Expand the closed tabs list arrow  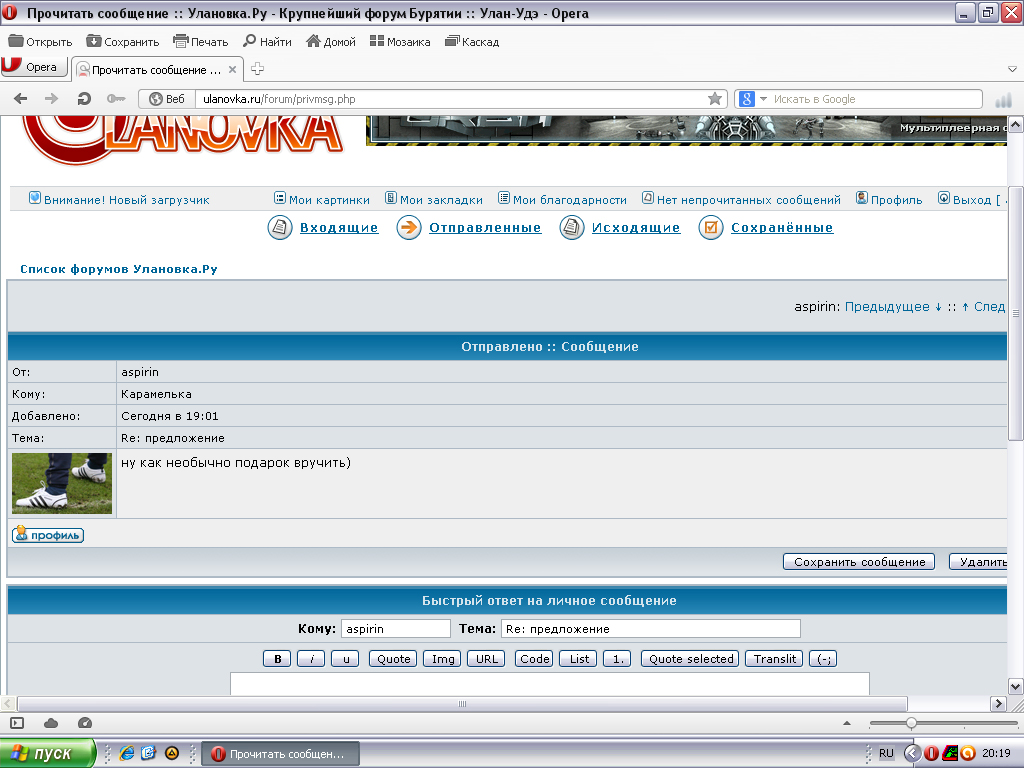click(x=1011, y=69)
